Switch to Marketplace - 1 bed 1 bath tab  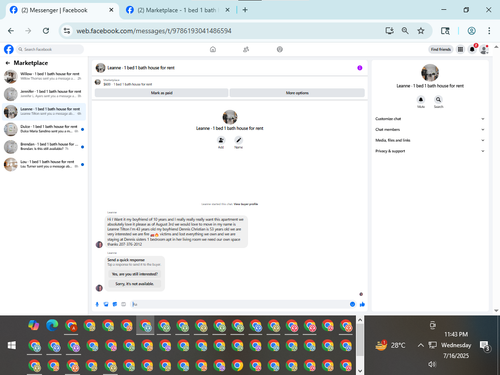pyautogui.click(x=177, y=10)
